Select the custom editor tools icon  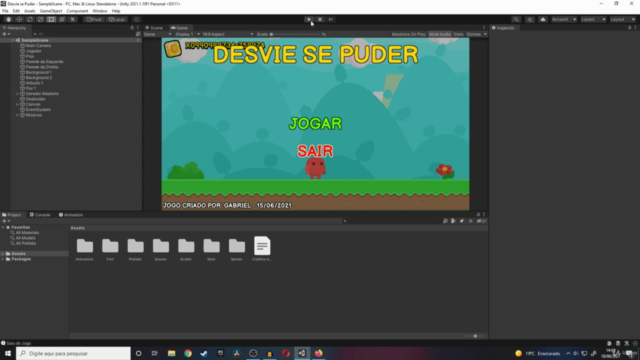(73, 20)
